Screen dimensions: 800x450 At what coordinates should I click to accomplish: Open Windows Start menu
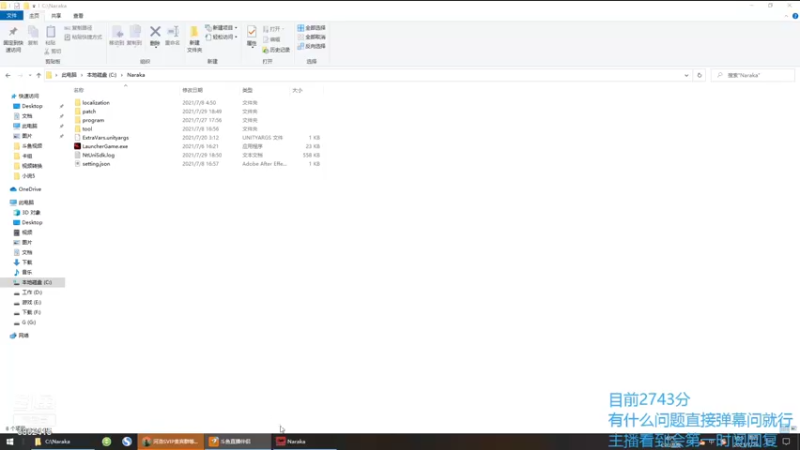pos(10,442)
